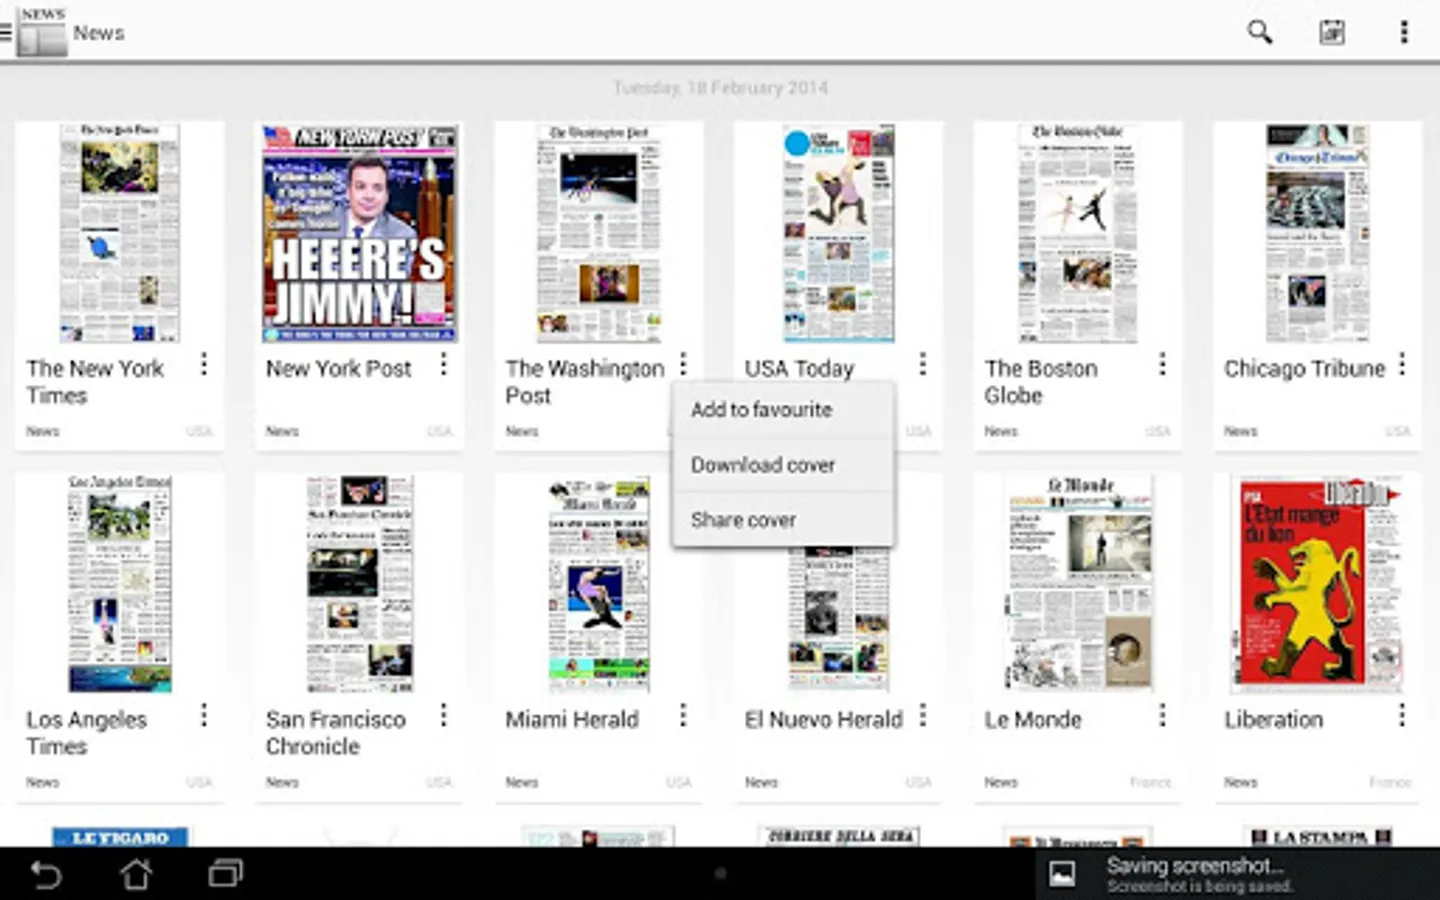Open options for El Nuevo Herald
The width and height of the screenshot is (1440, 900).
(923, 715)
